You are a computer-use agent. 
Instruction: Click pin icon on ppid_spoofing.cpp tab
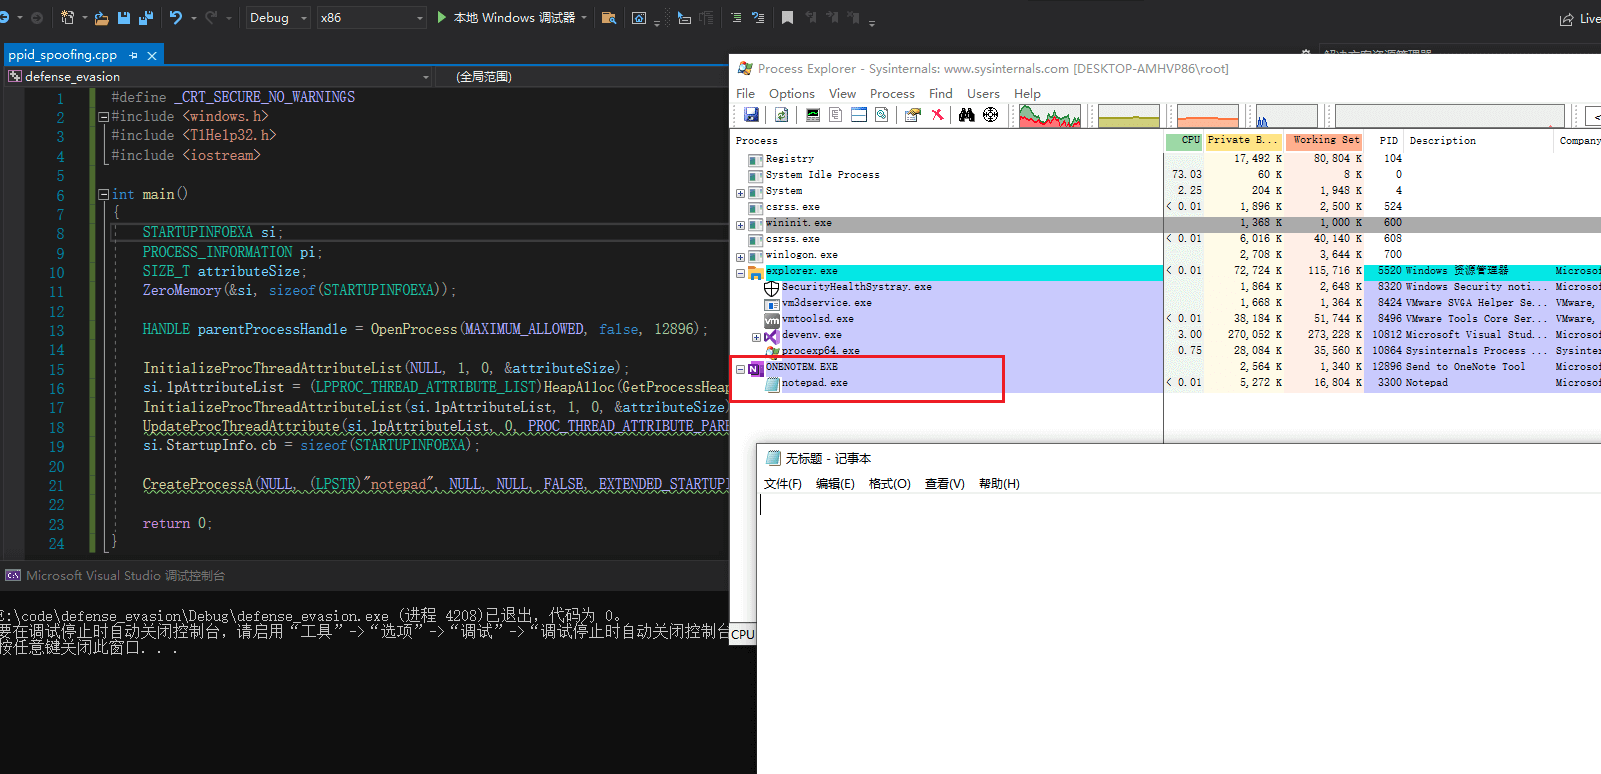133,55
